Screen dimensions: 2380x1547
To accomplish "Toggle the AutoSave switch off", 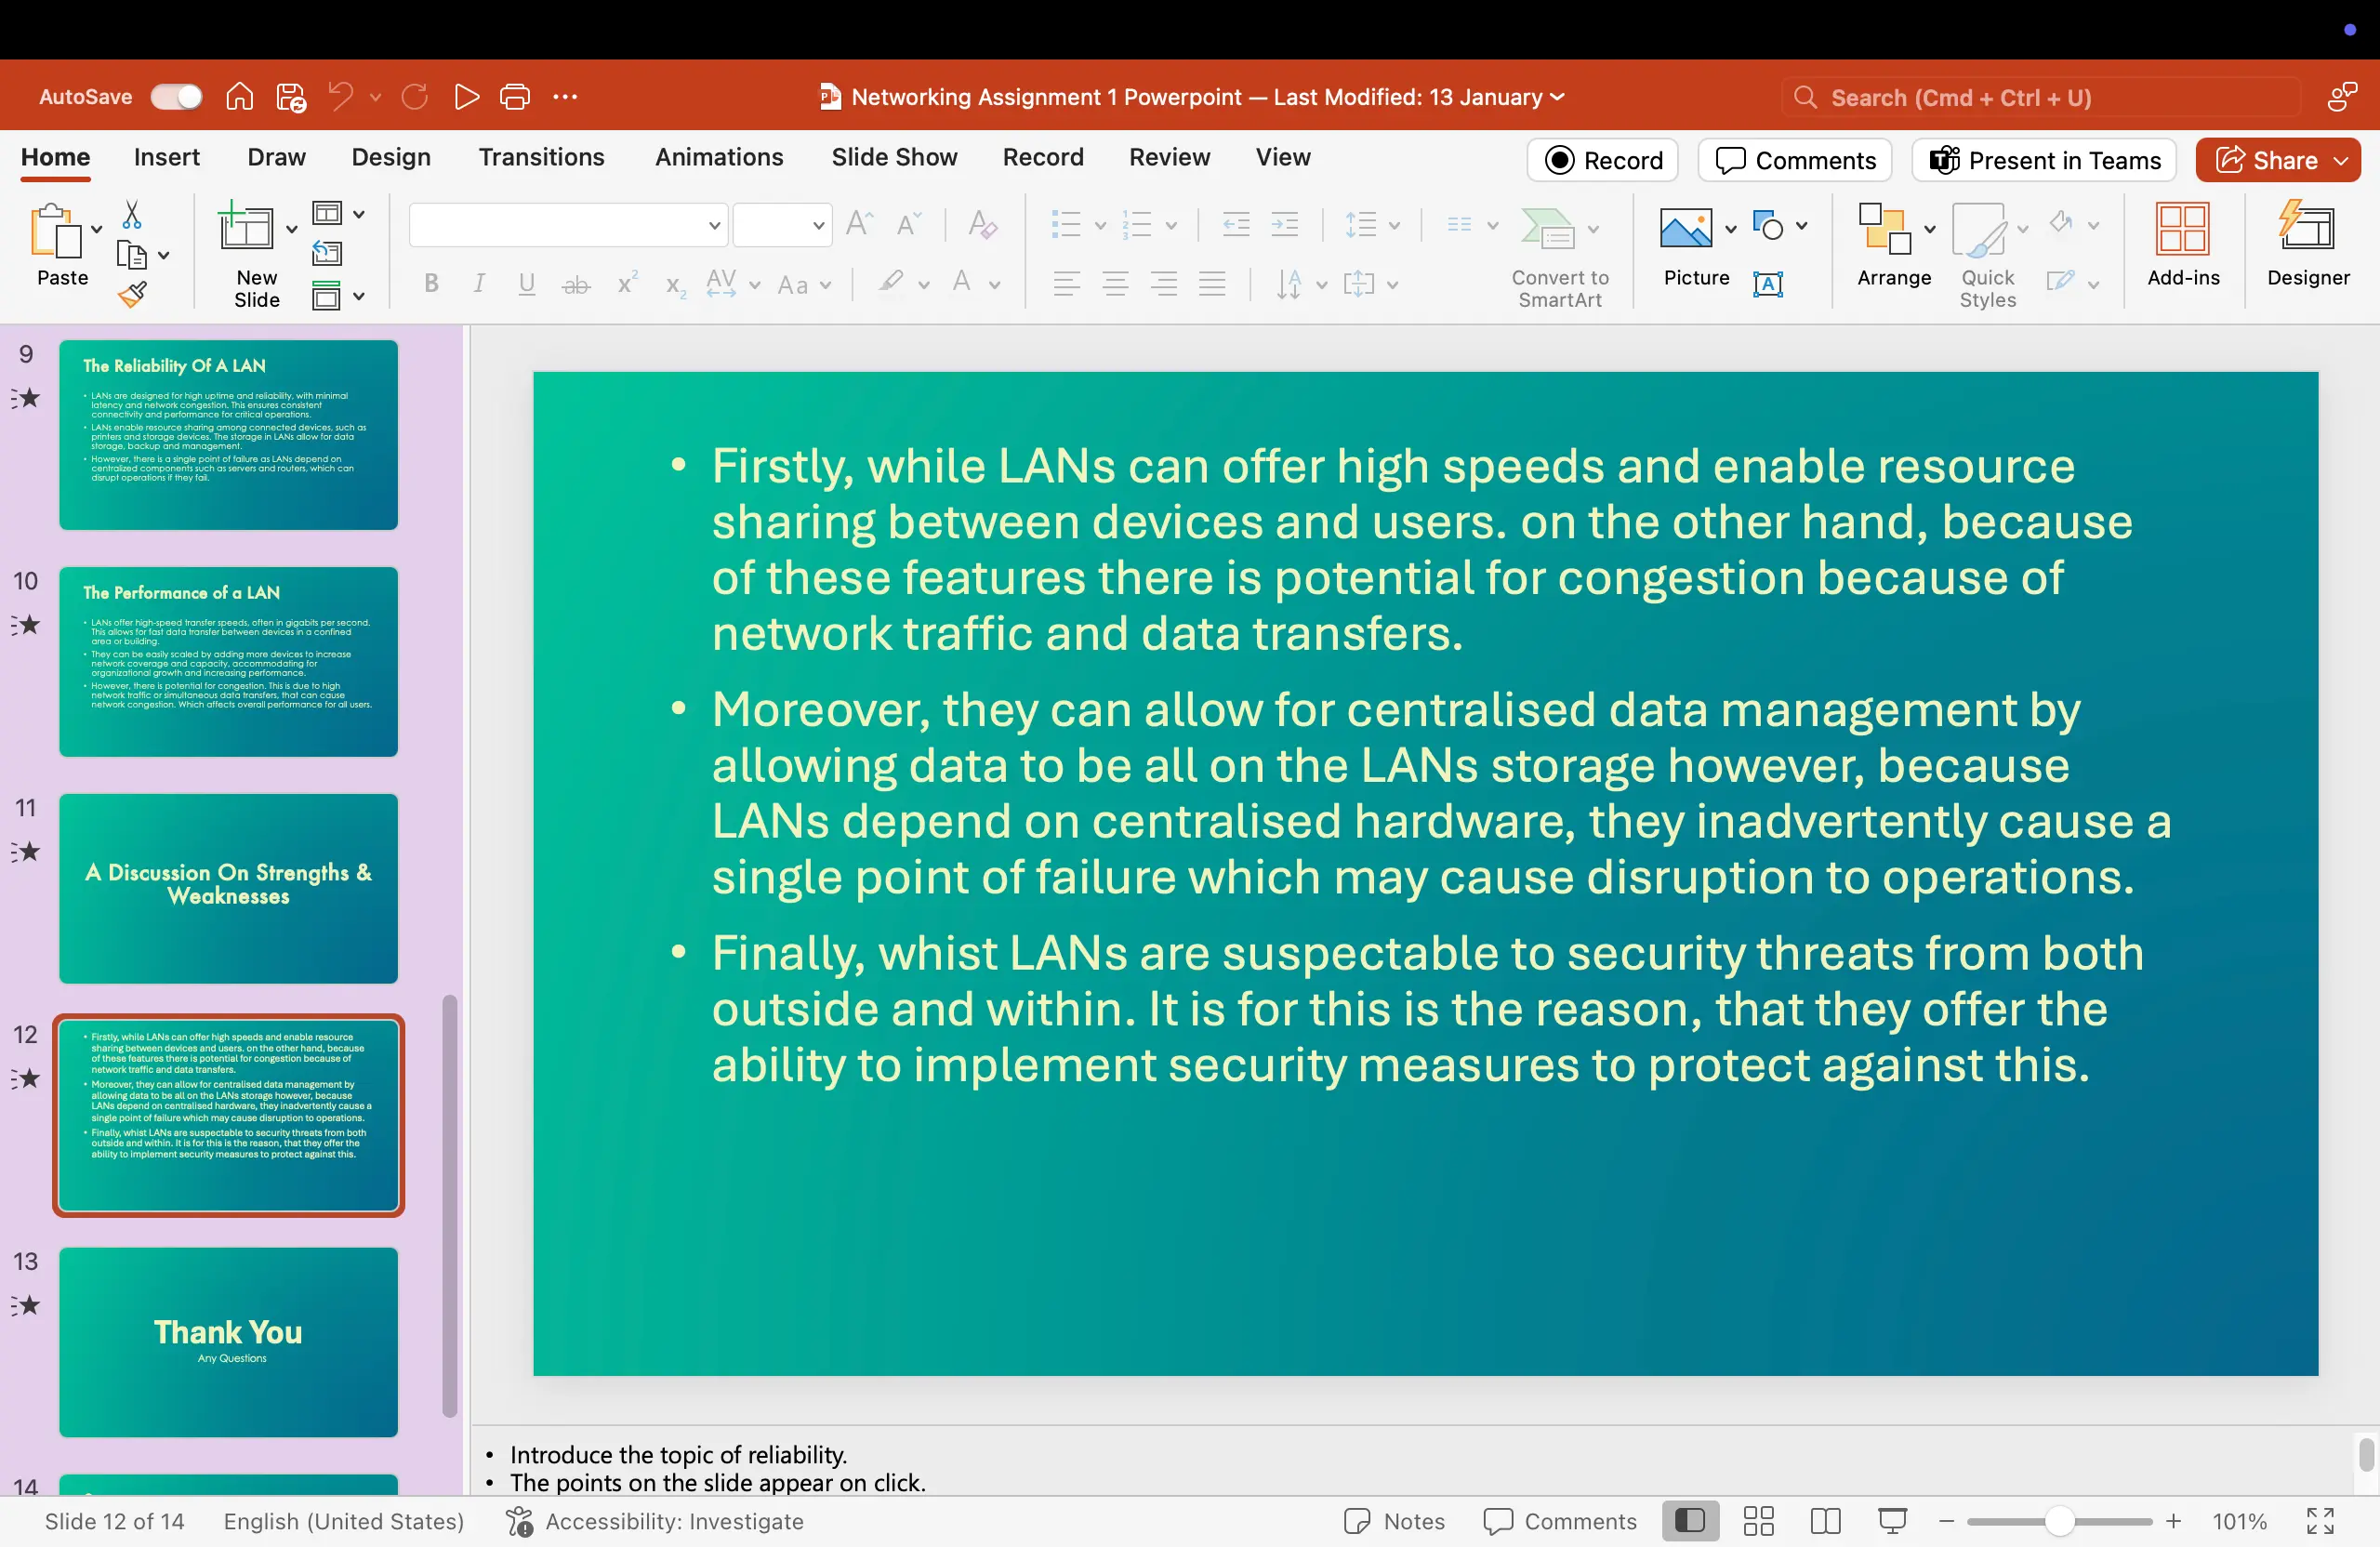I will point(176,96).
